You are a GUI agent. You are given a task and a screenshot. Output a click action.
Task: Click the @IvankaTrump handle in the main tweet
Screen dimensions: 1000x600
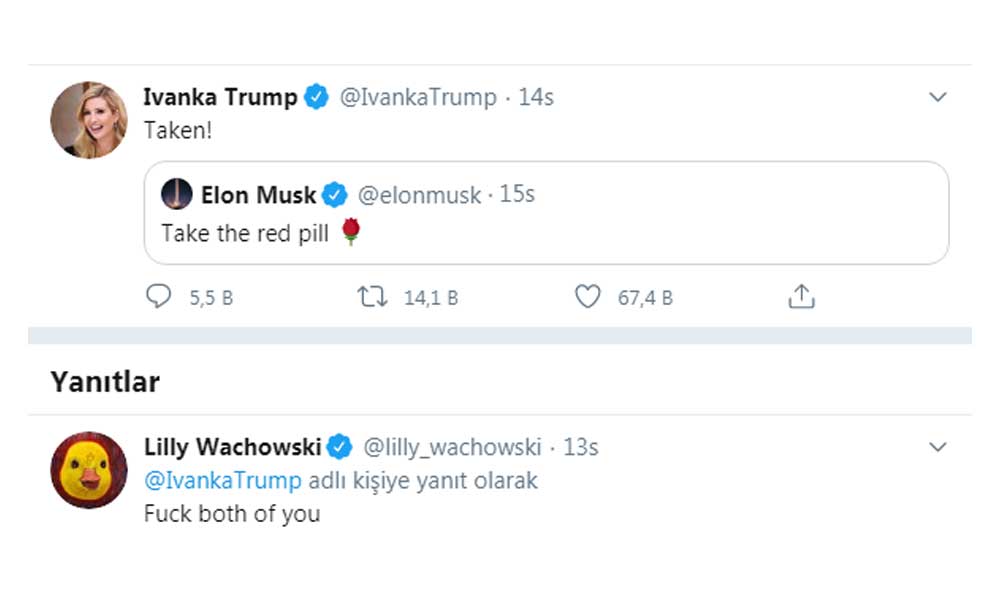[x=418, y=98]
